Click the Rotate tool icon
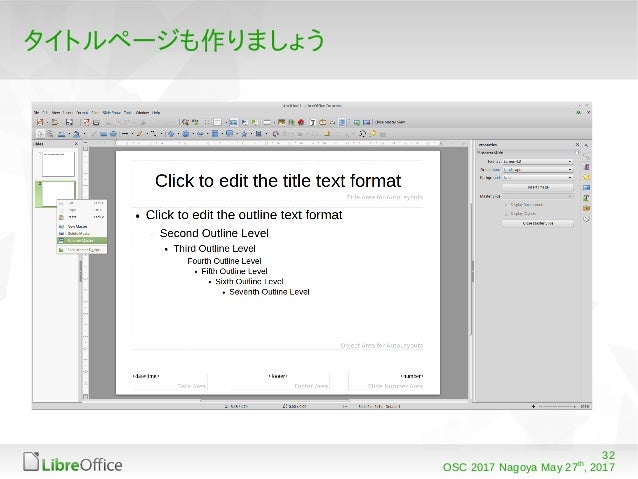Viewport: 638px width, 479px height. pos(276,133)
